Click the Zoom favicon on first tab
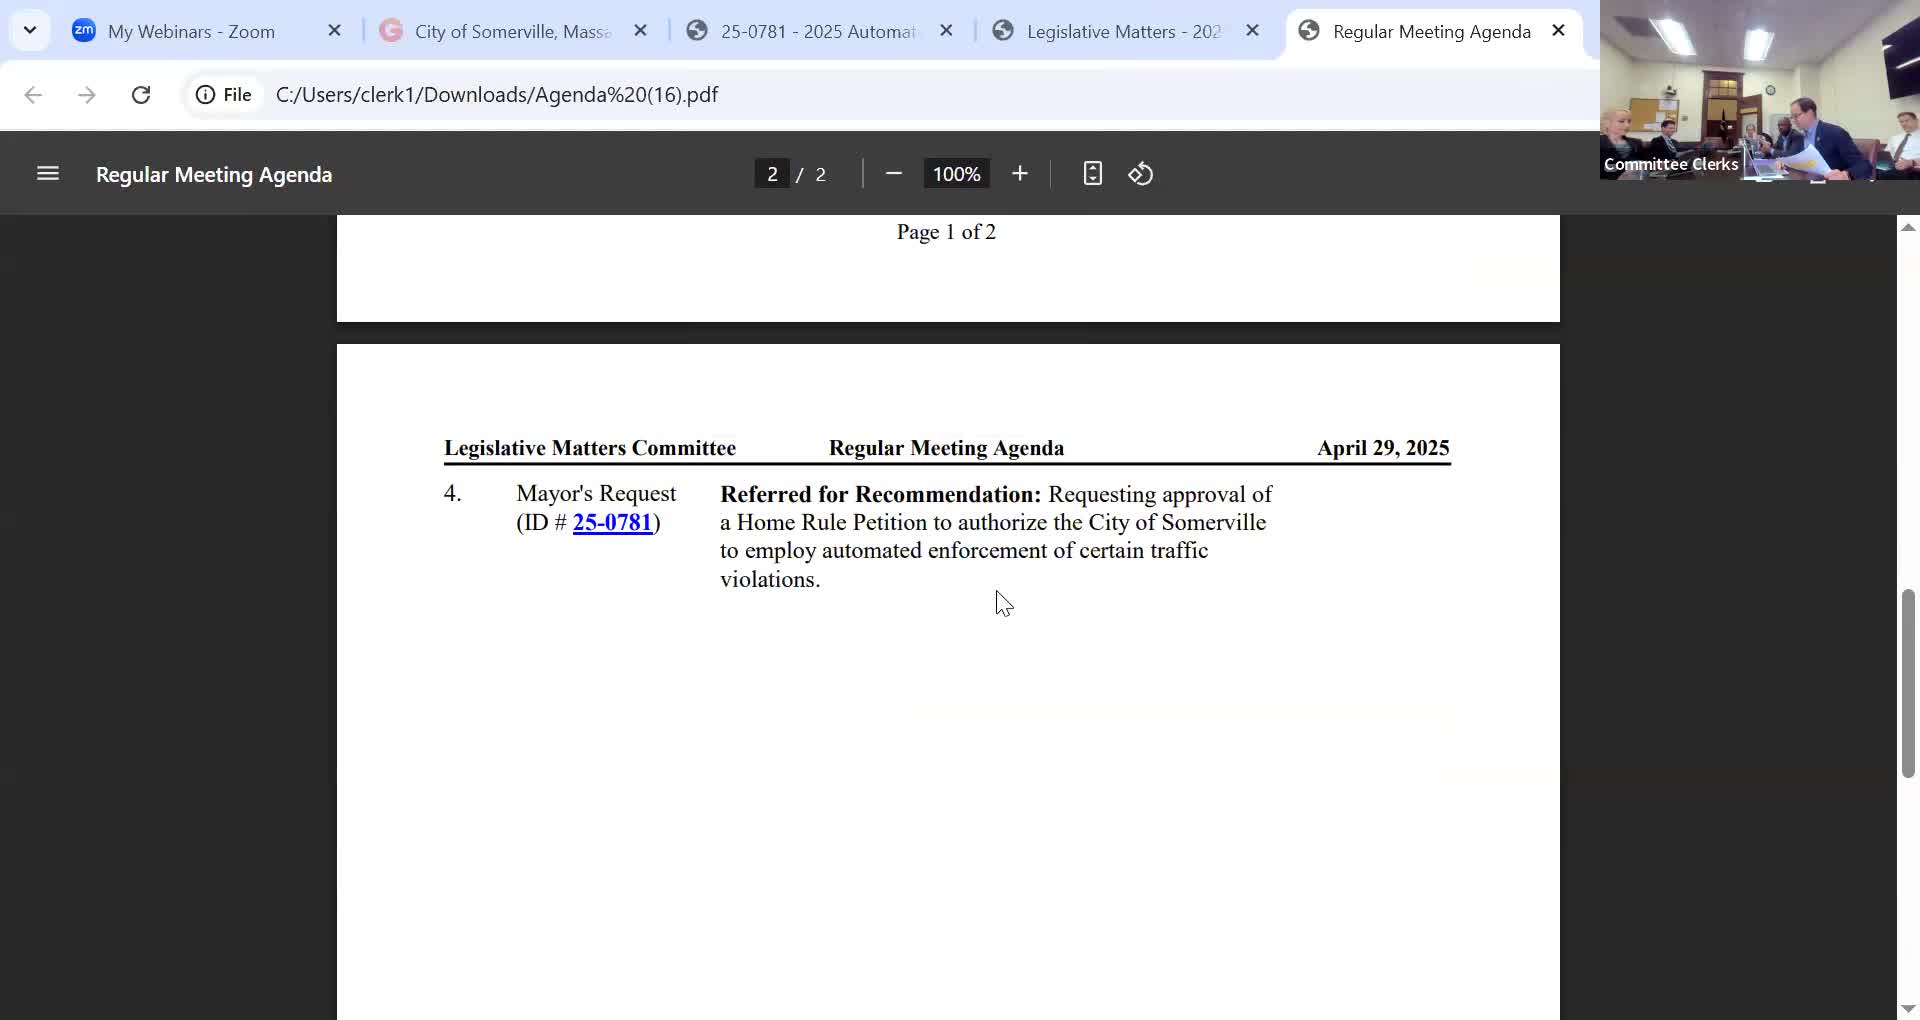Image resolution: width=1920 pixels, height=1020 pixels. 84,31
